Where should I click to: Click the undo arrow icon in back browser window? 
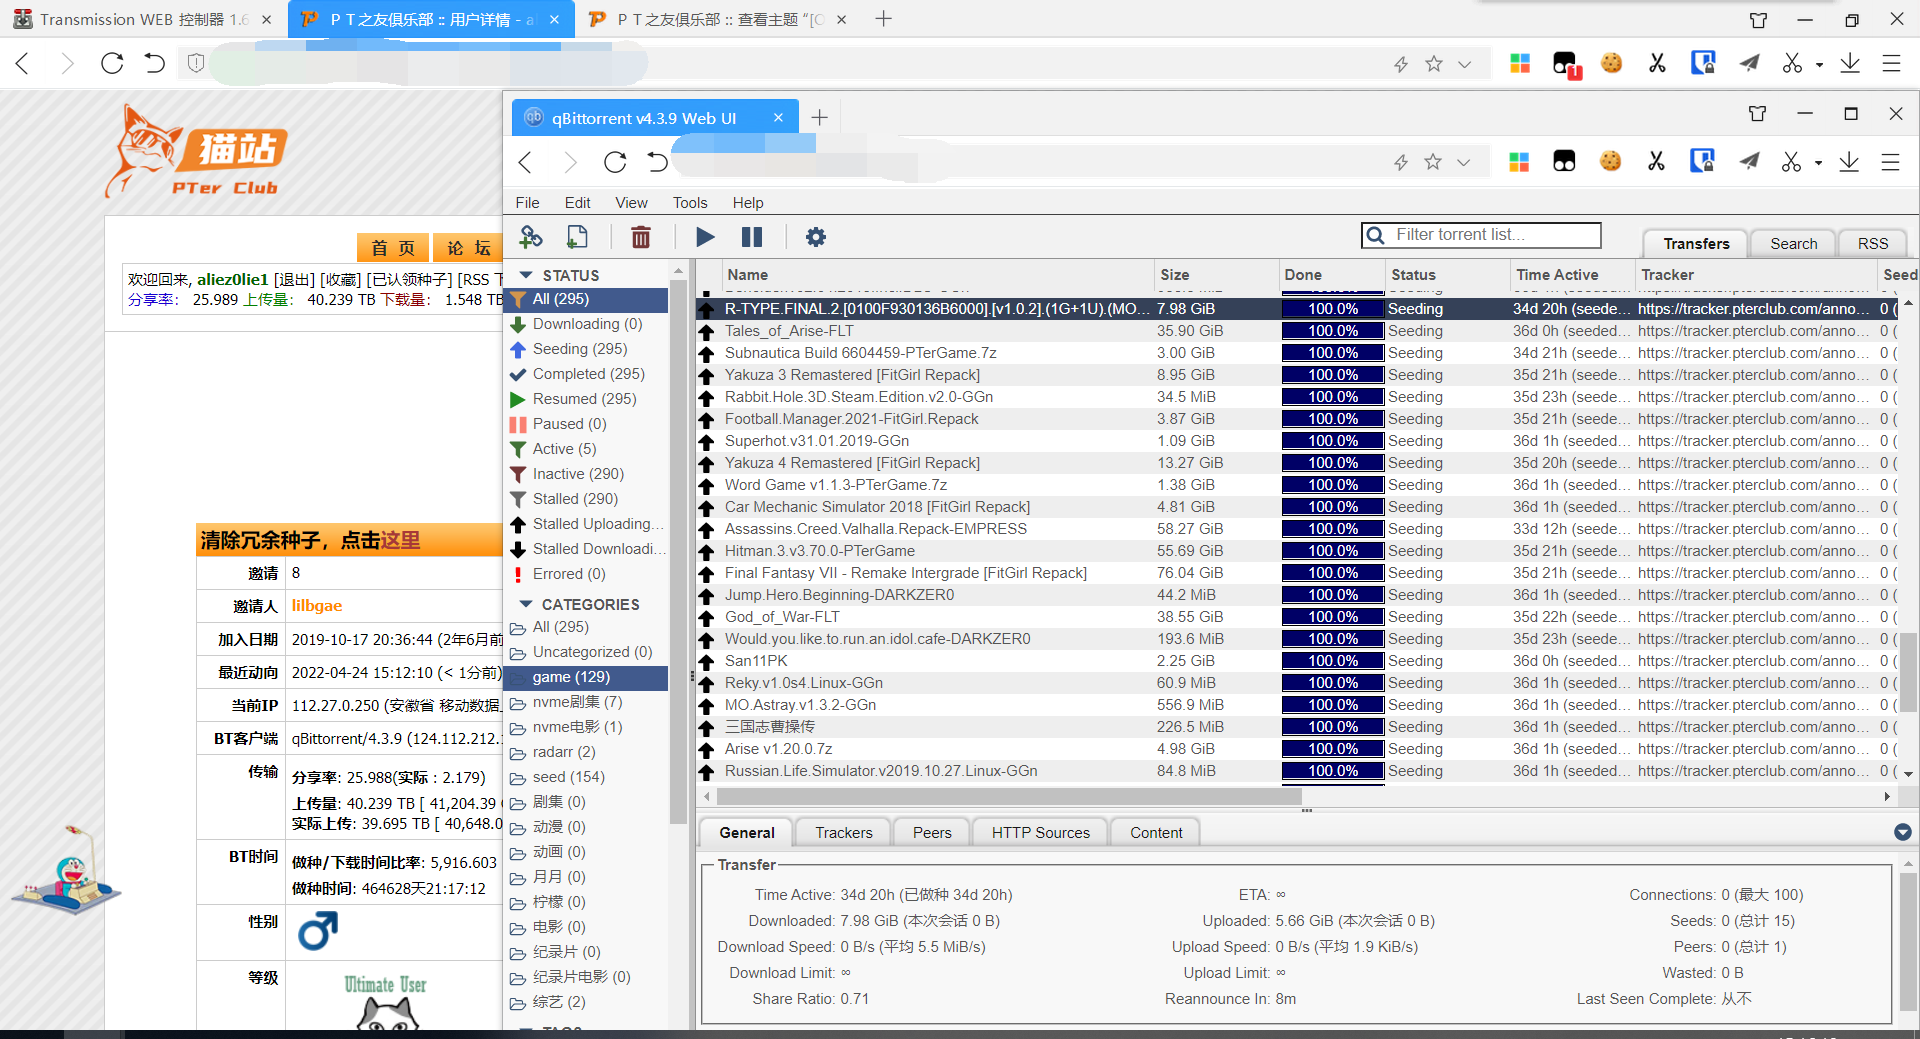pos(154,63)
